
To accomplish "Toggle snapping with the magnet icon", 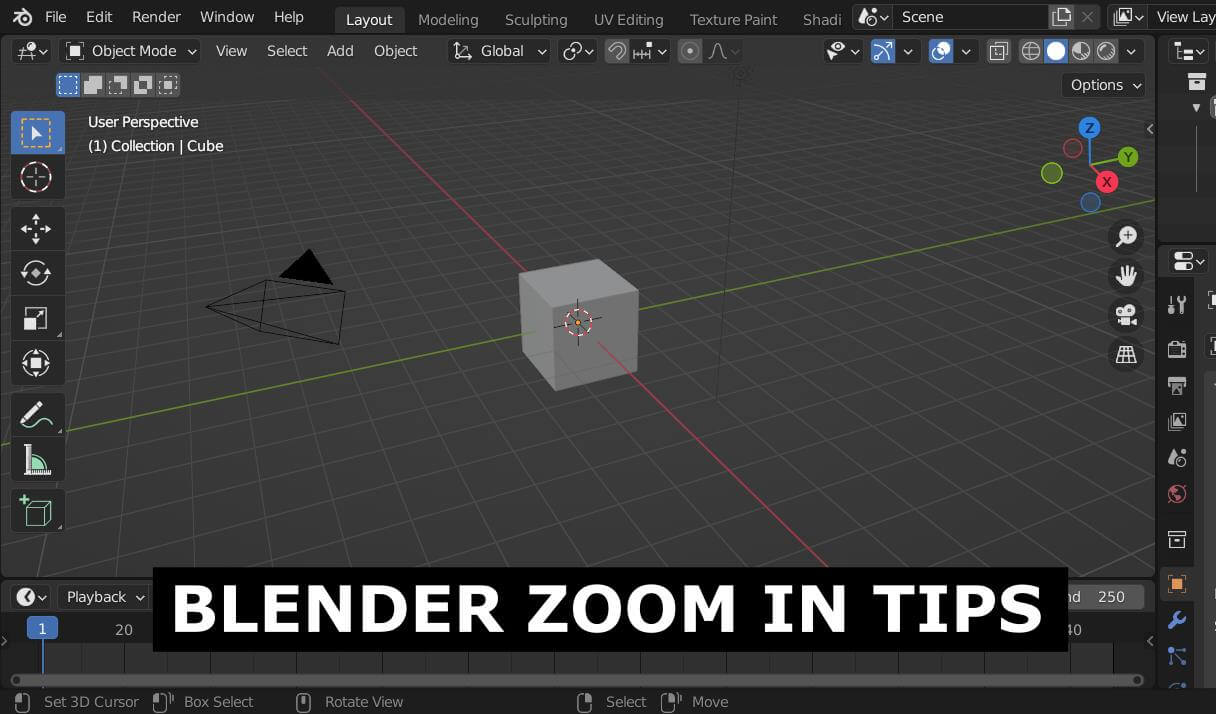I will click(x=617, y=51).
